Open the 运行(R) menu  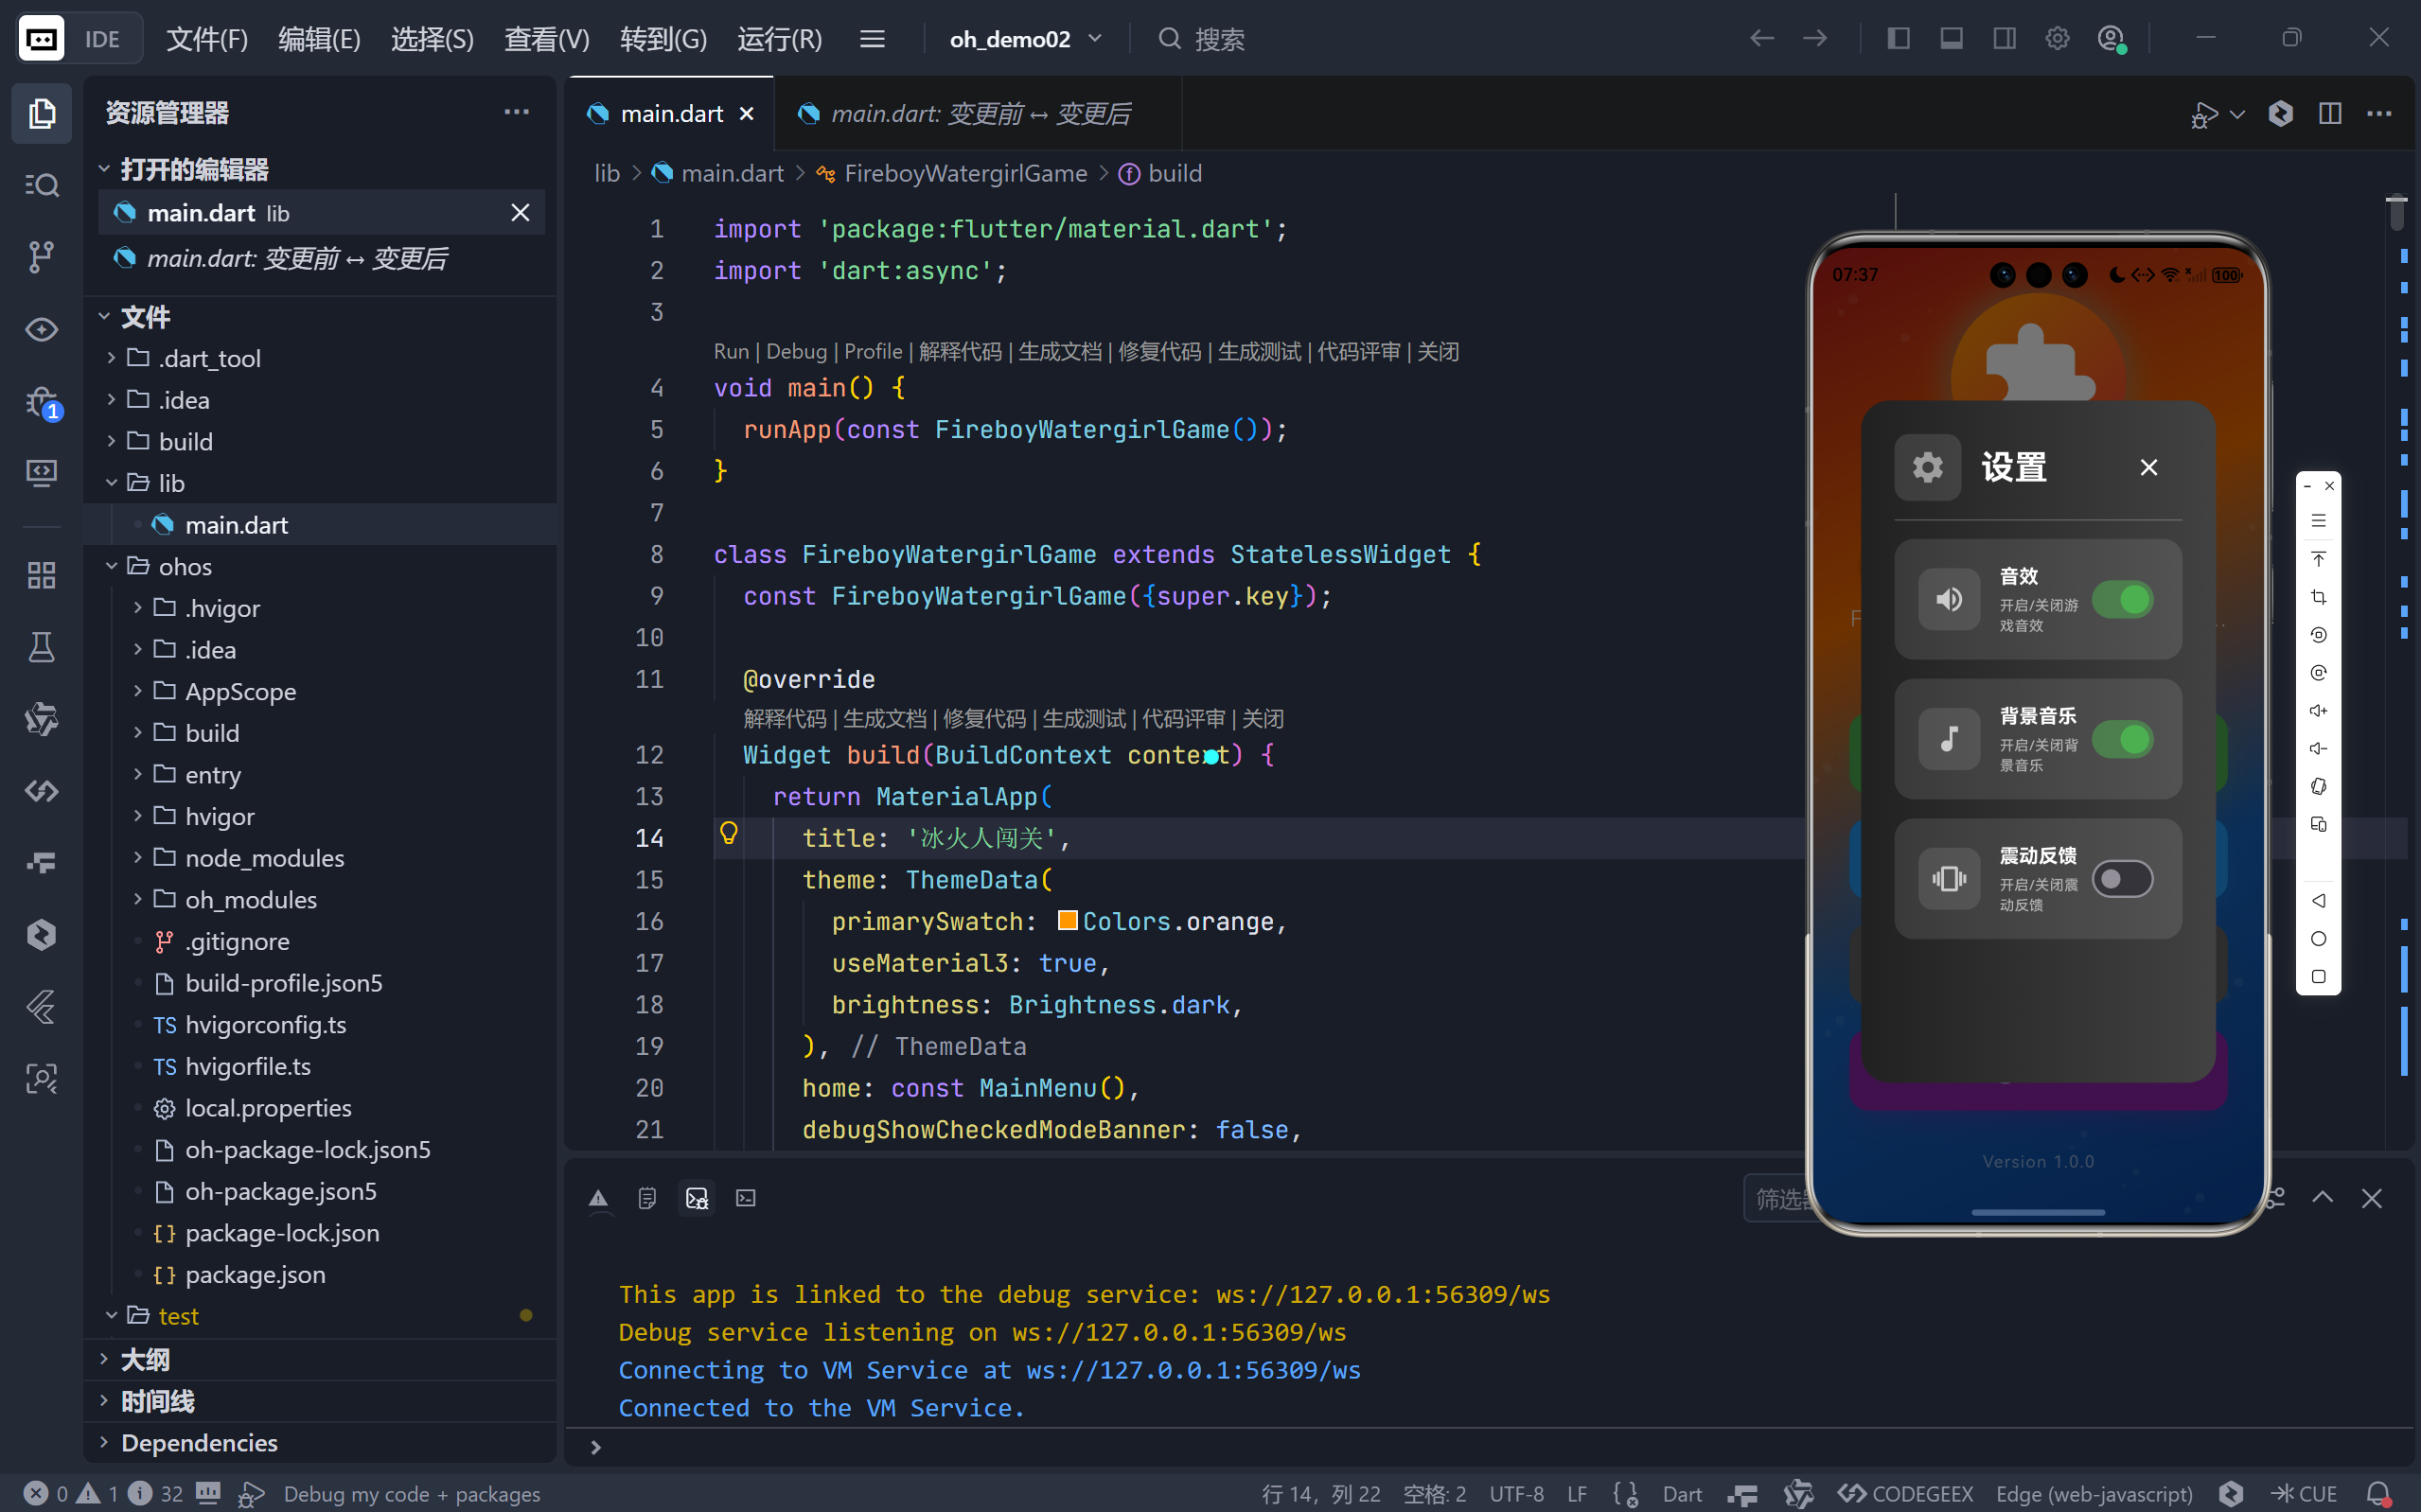[779, 39]
